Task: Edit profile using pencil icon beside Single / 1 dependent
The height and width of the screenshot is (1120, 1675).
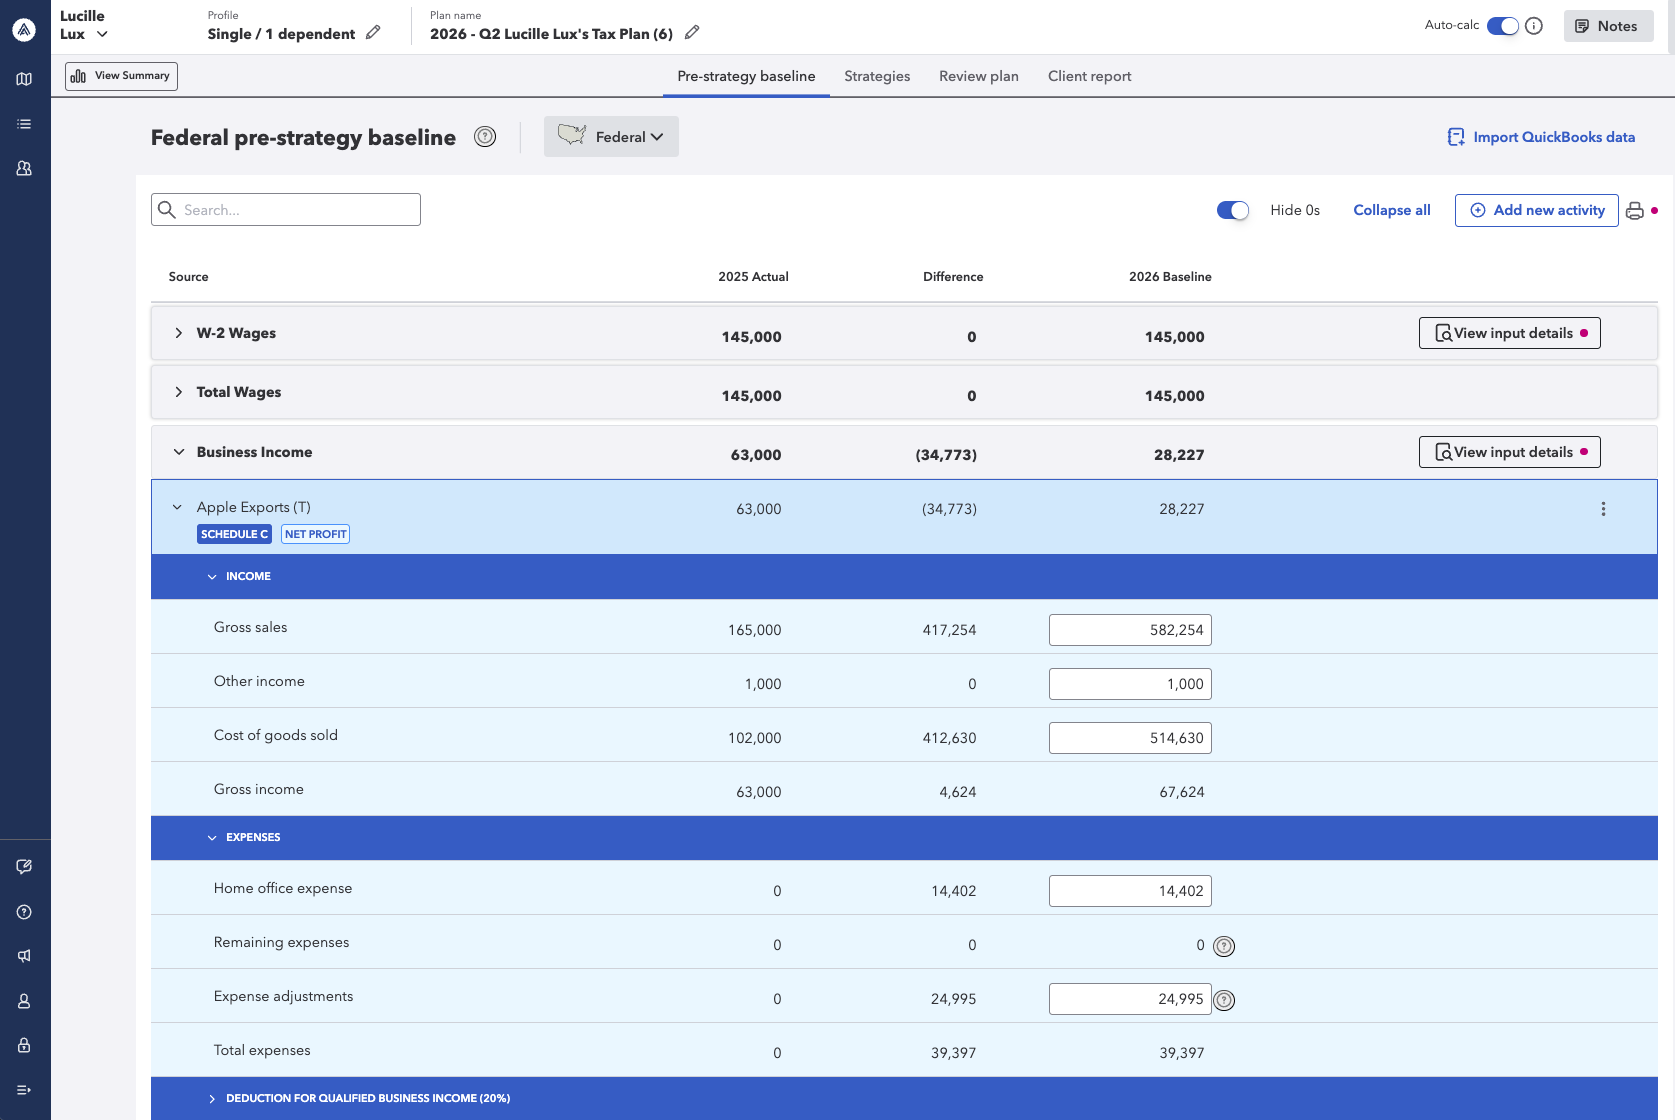Action: click(x=373, y=33)
